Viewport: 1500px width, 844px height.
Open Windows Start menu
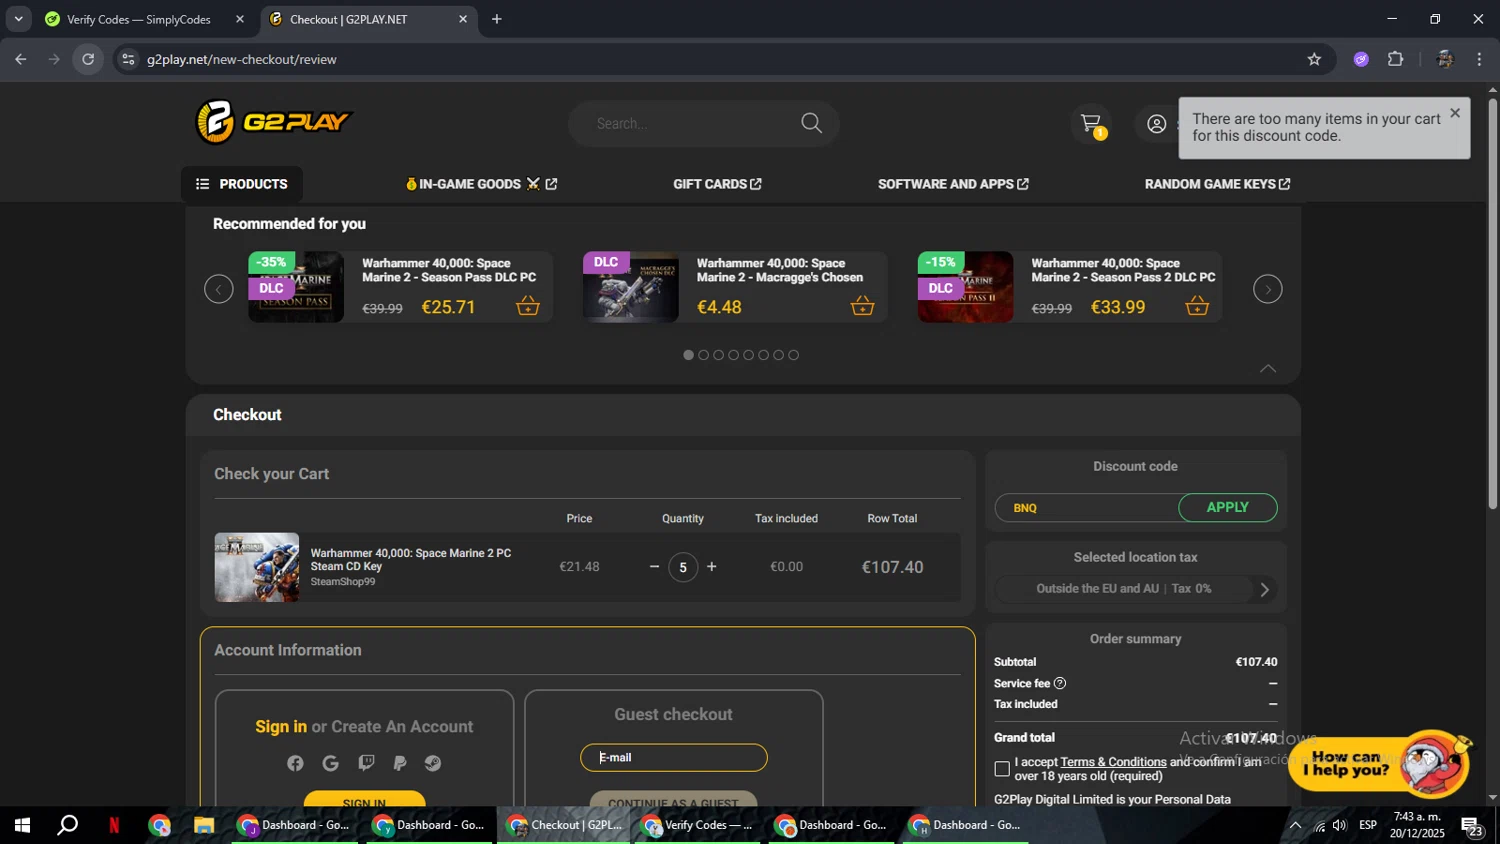tap(22, 825)
